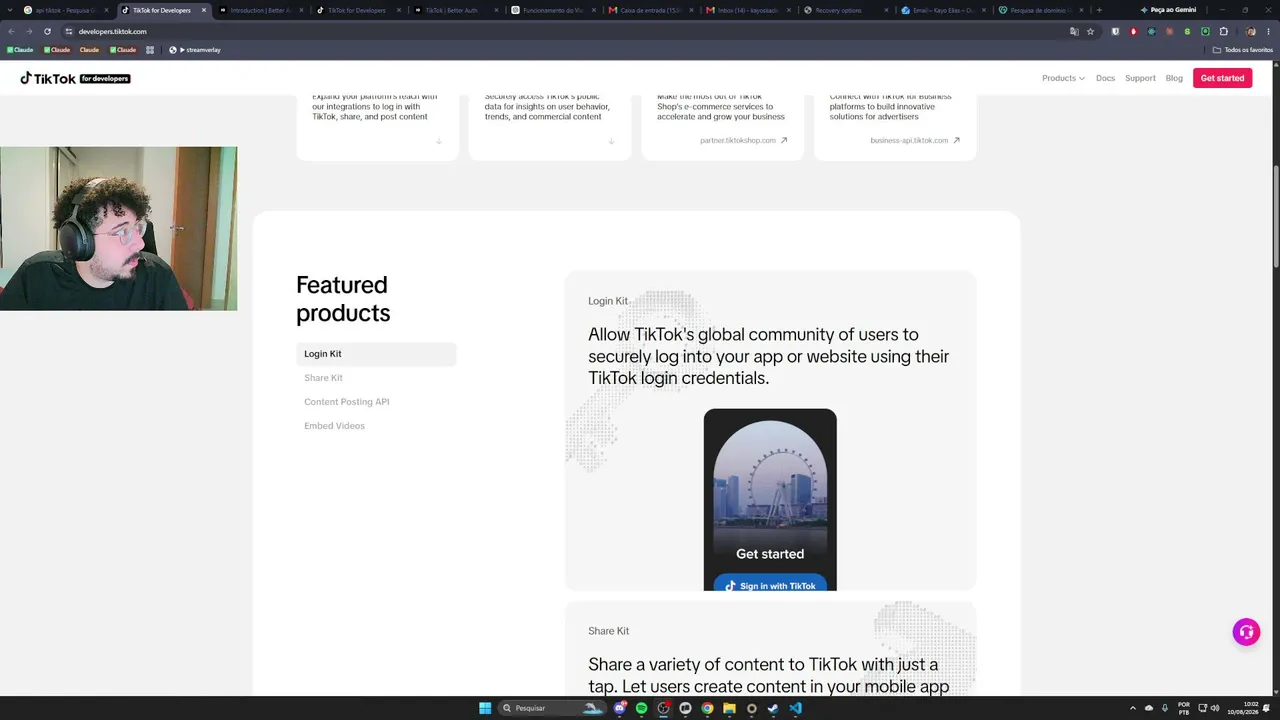This screenshot has height=720, width=1280.
Task: Select Embed Videos in Featured products list
Action: [x=334, y=426]
